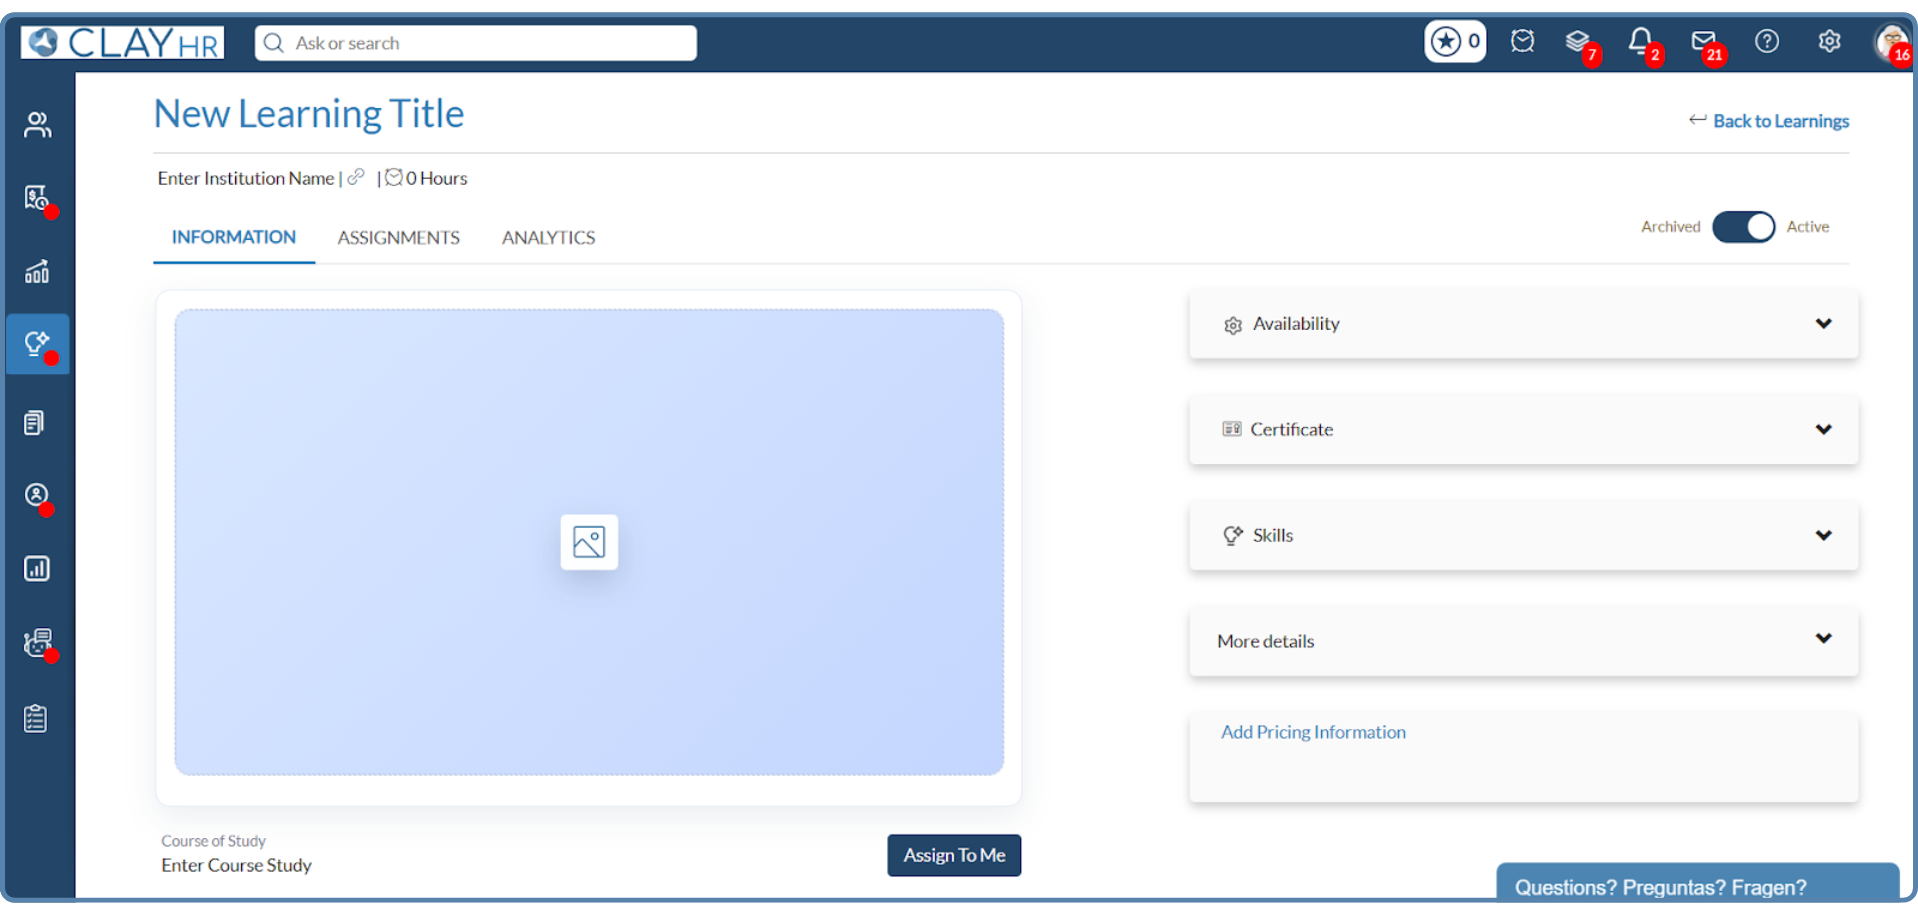Toggle the Archived/Active switch

(1743, 227)
